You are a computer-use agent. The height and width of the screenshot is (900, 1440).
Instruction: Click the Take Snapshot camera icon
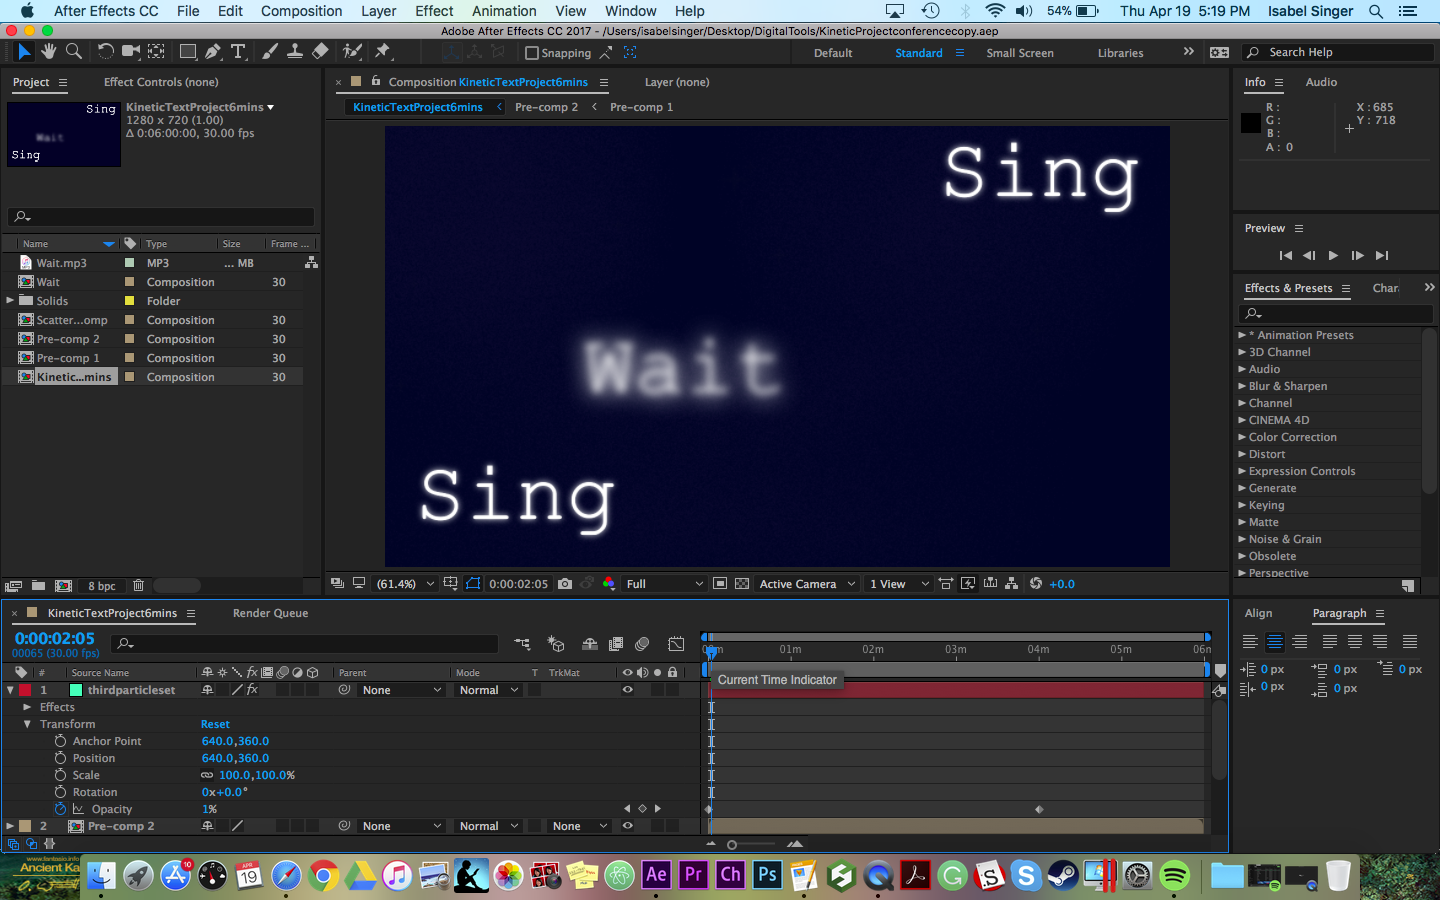pyautogui.click(x=565, y=584)
